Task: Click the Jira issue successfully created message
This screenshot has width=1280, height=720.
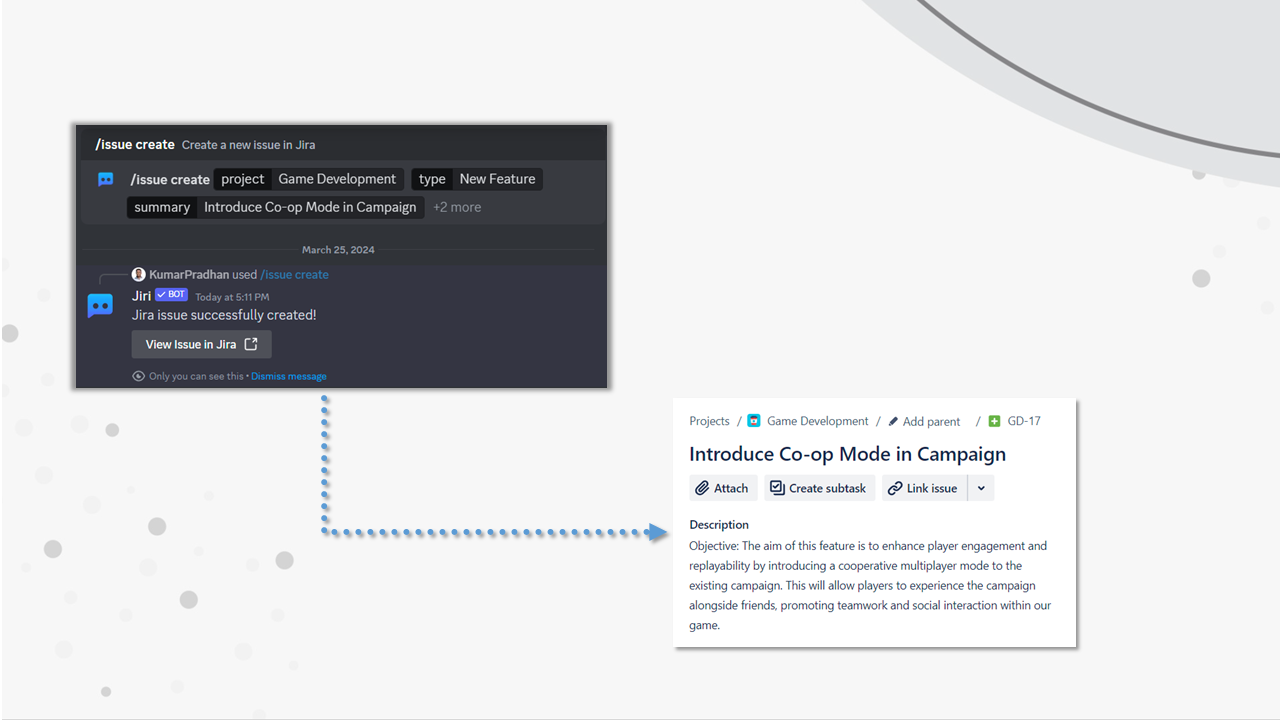Action: [224, 315]
